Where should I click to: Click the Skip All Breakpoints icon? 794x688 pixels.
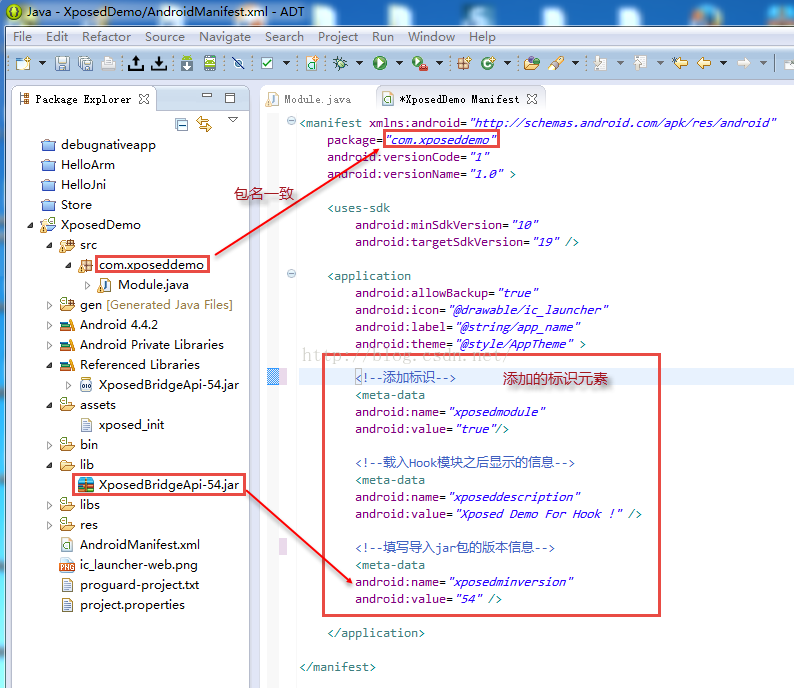[x=238, y=63]
